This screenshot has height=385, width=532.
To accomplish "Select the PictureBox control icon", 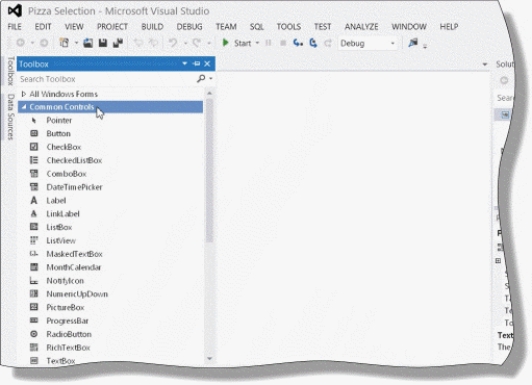I will coord(34,307).
